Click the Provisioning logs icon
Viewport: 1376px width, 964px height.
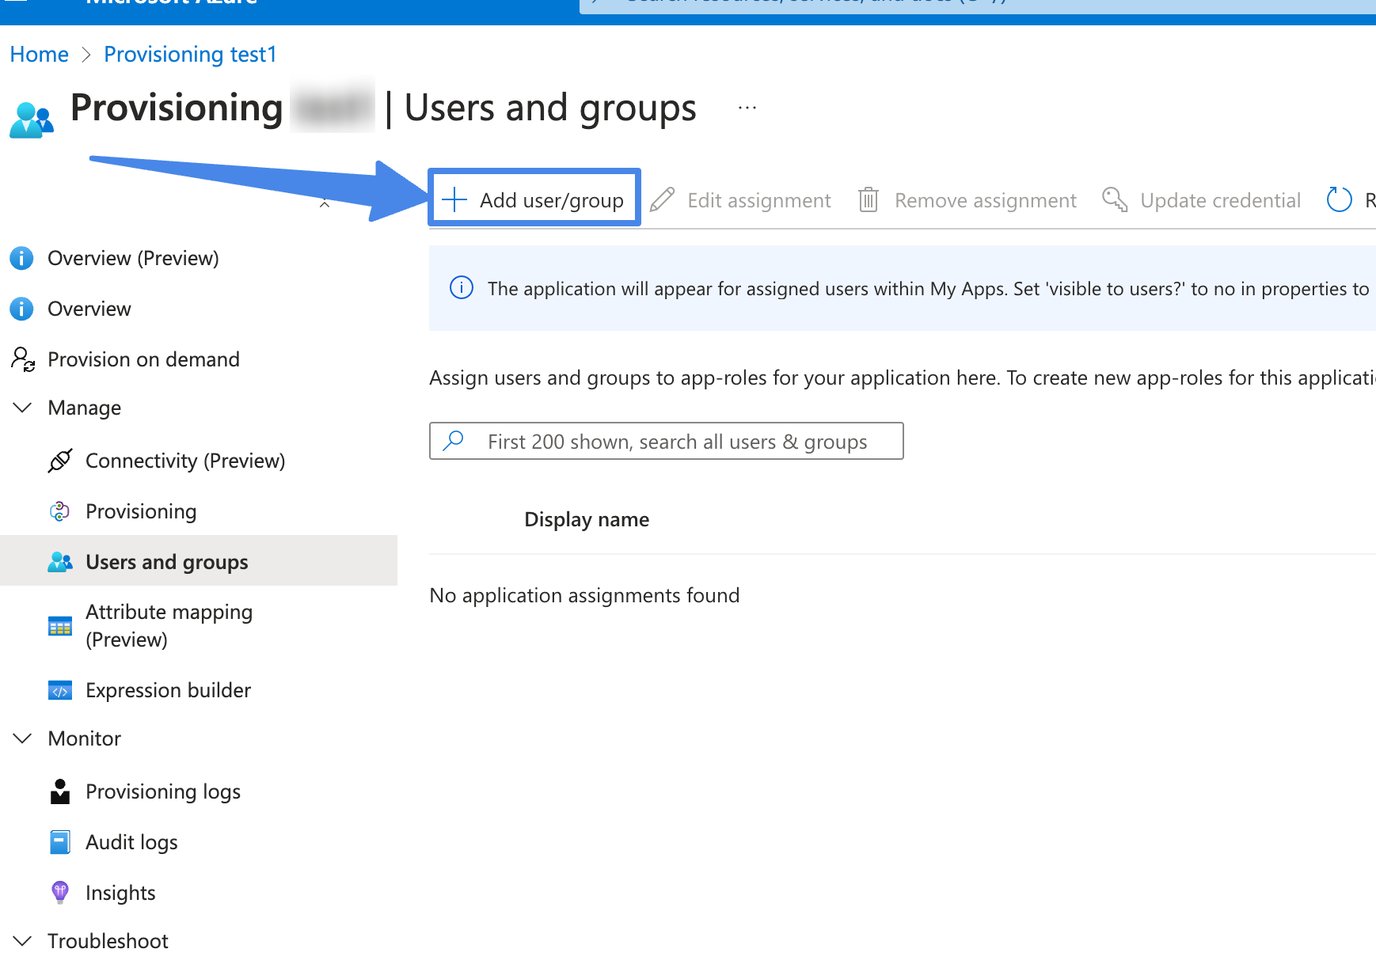60,791
